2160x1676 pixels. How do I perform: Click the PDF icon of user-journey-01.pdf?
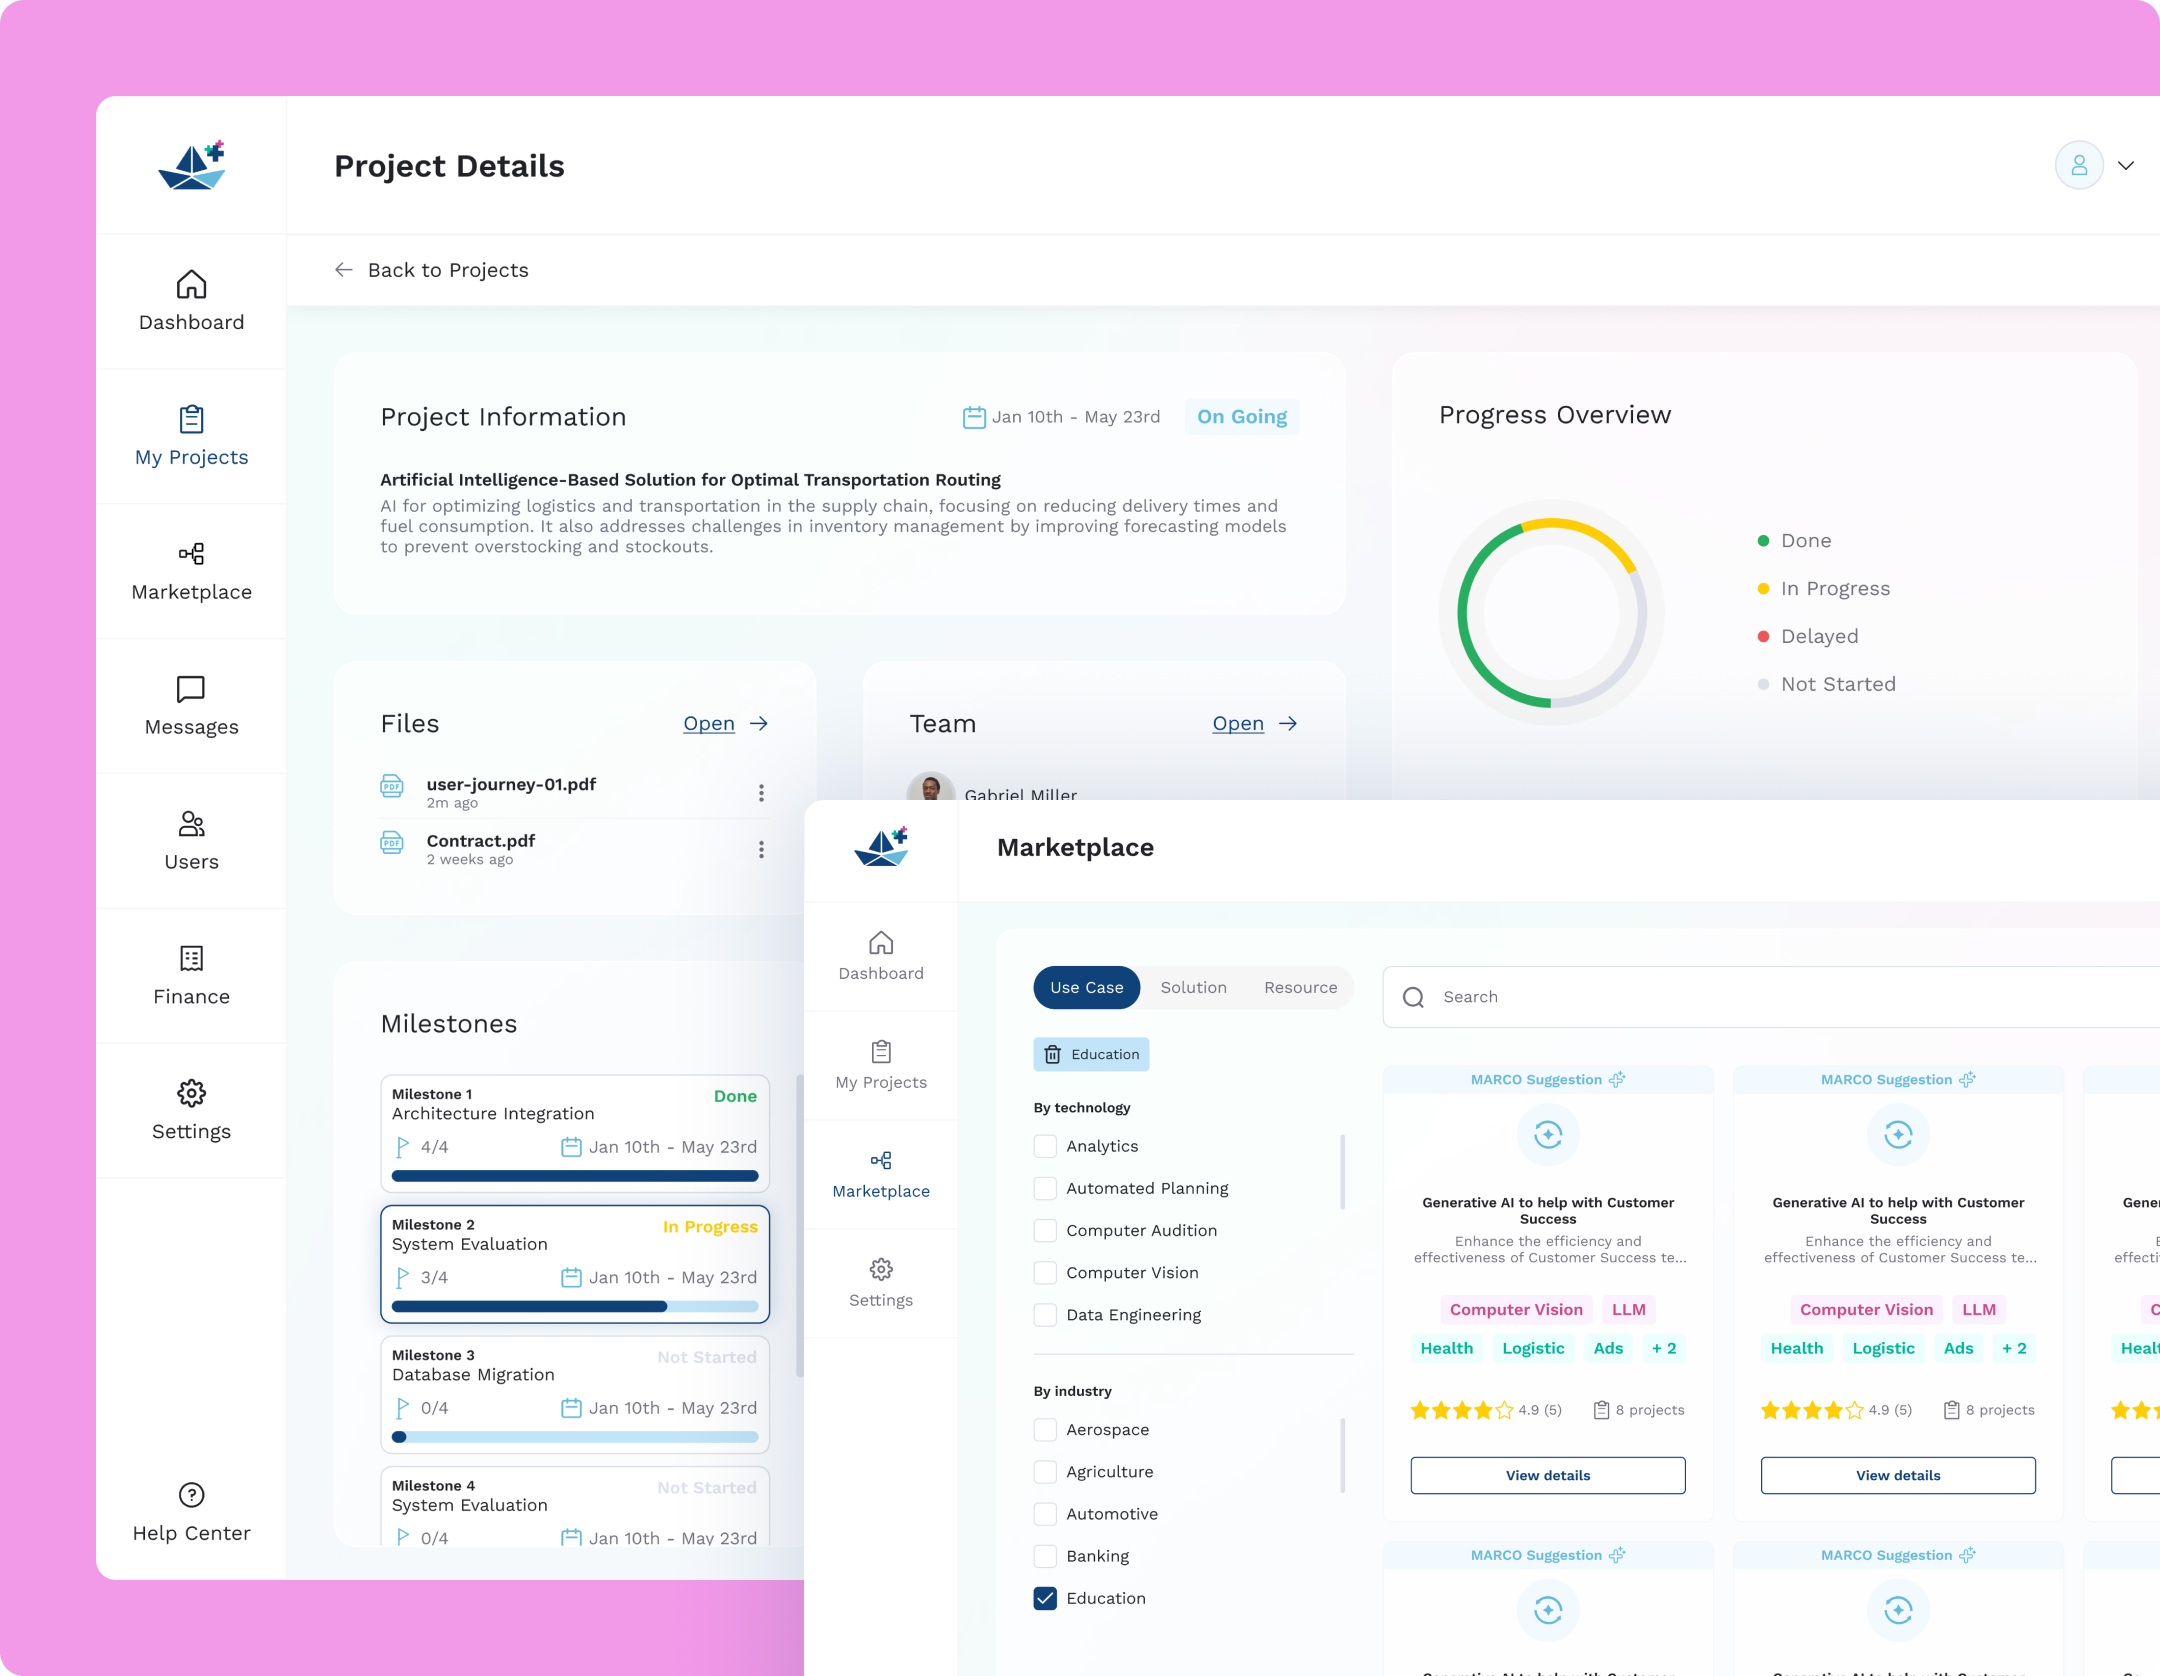click(392, 786)
